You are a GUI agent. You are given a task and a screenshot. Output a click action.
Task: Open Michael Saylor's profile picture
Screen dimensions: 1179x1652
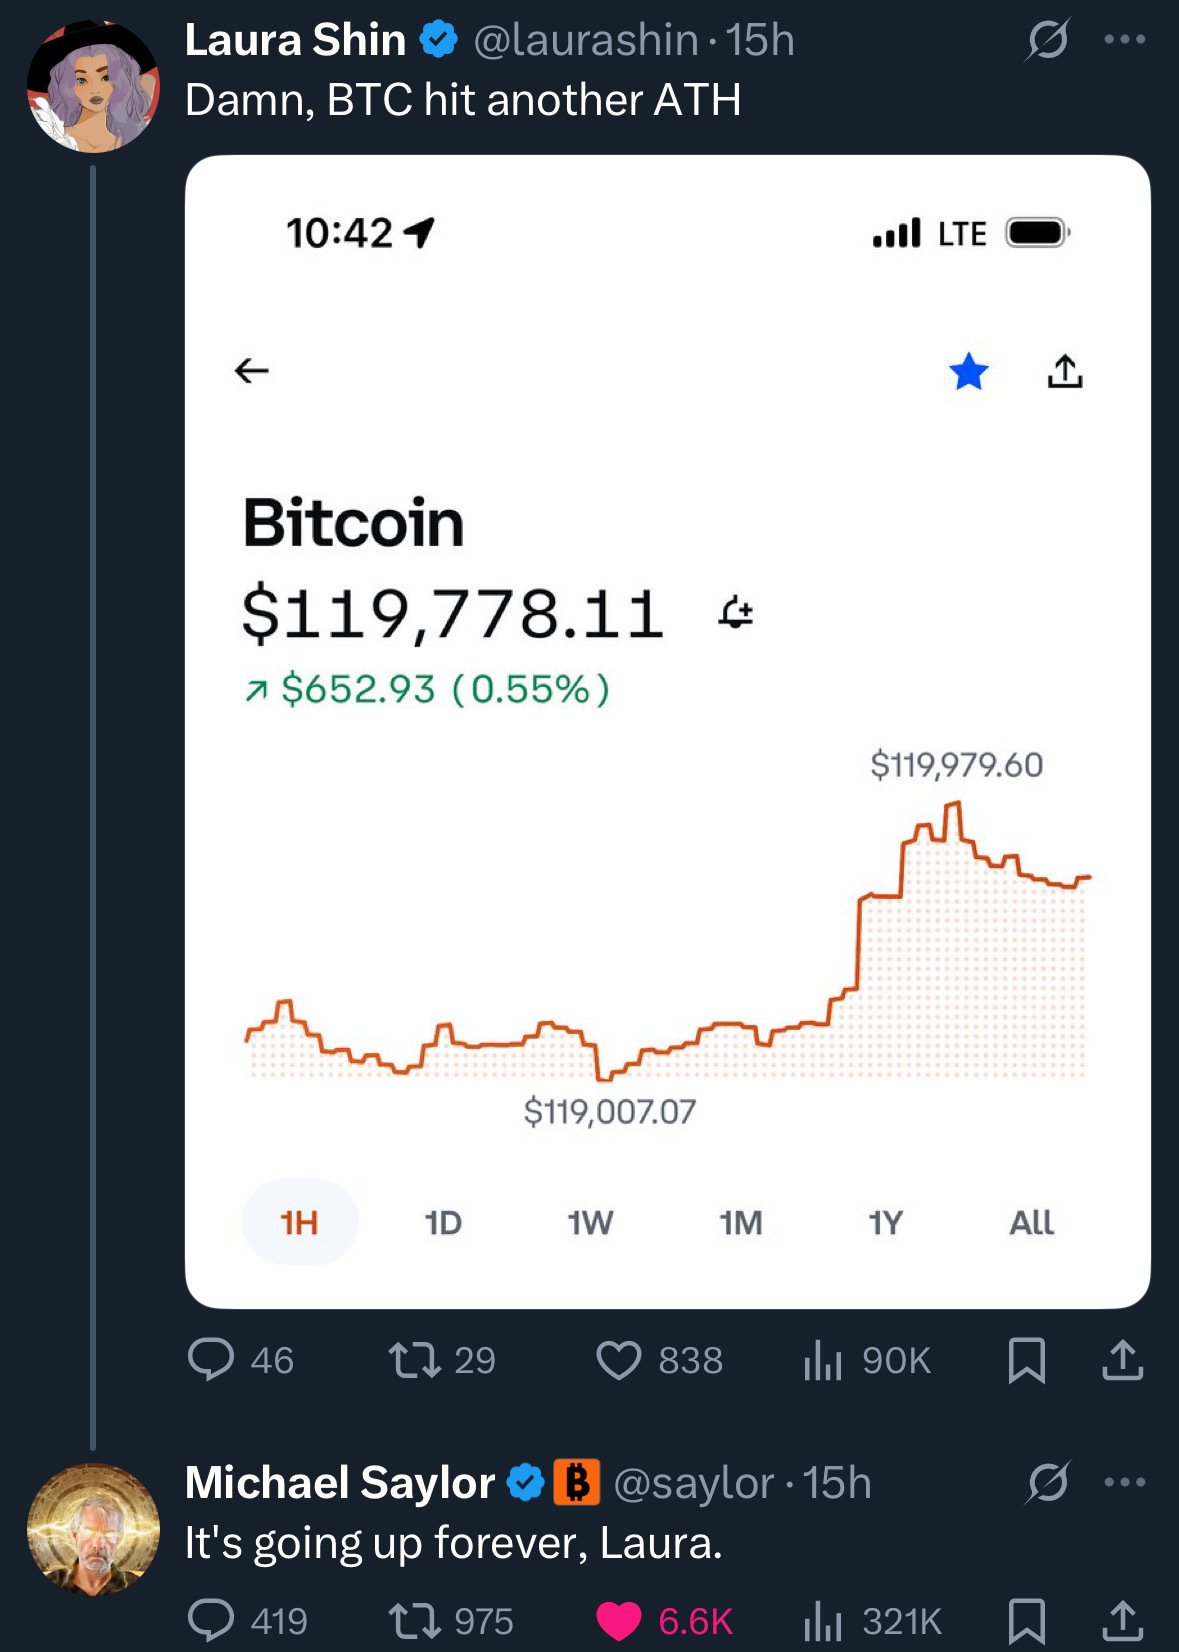click(93, 1528)
